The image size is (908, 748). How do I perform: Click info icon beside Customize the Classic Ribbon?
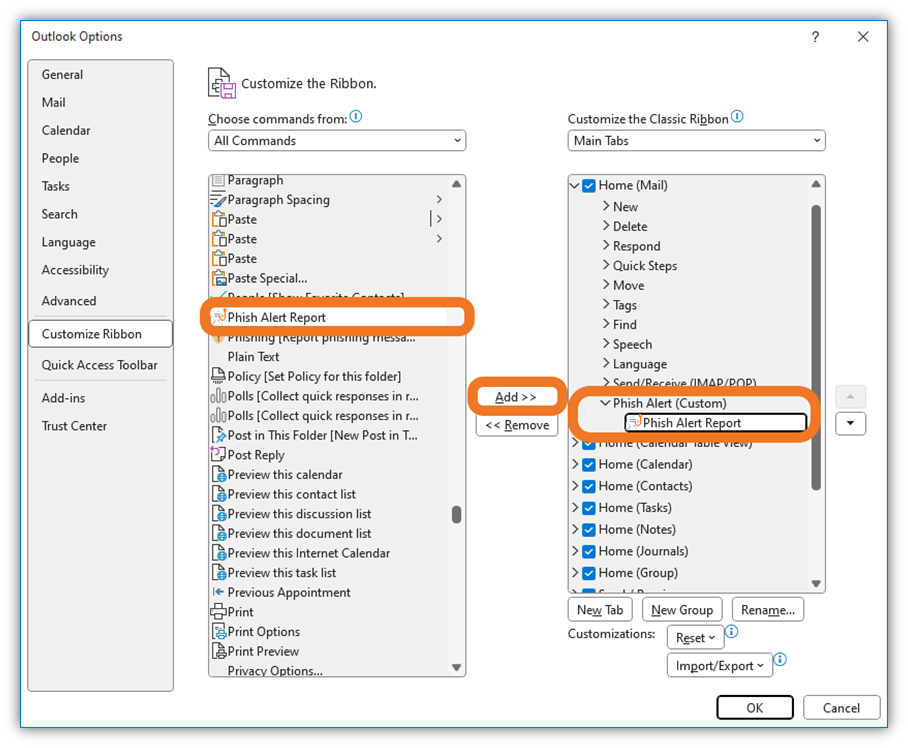click(737, 116)
